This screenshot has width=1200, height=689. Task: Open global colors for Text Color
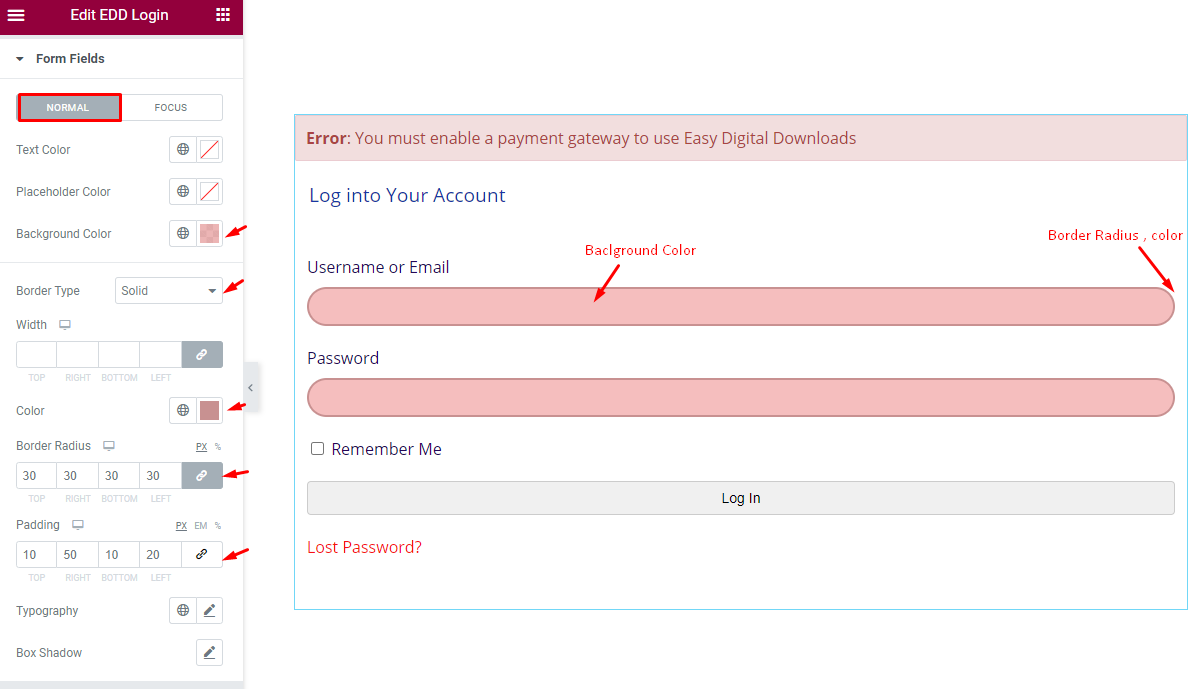tap(182, 149)
